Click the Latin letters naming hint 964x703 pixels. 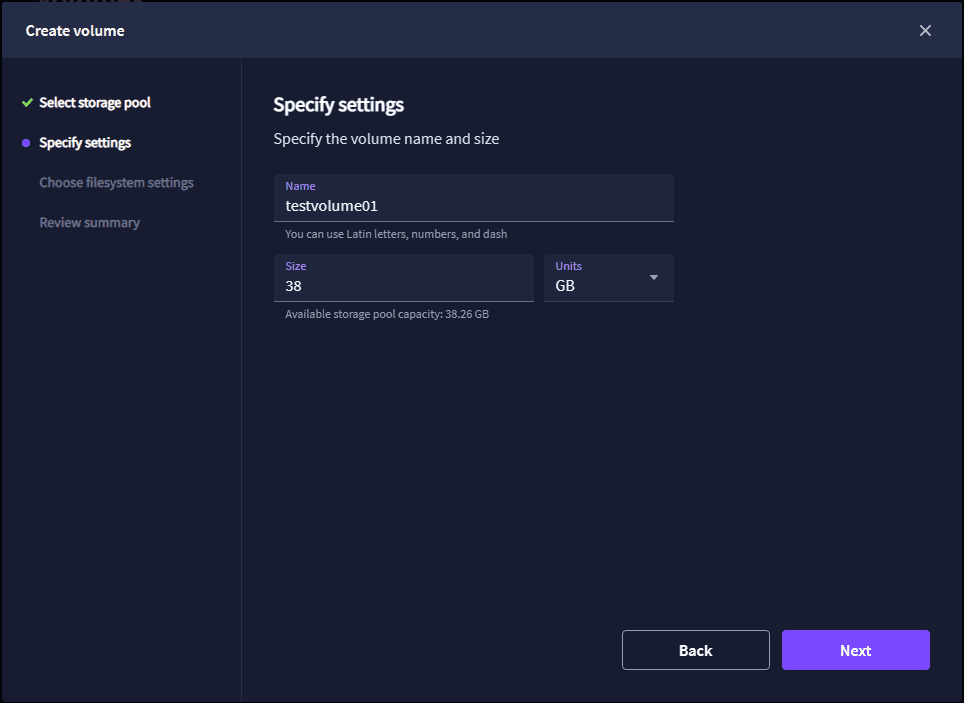point(396,234)
